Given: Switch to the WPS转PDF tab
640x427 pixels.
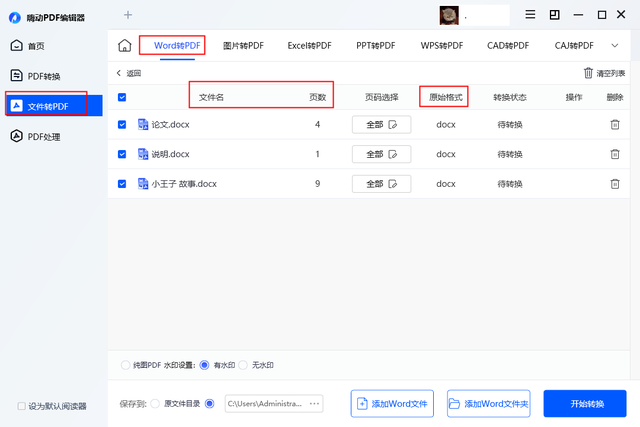Looking at the screenshot, I should coord(442,45).
